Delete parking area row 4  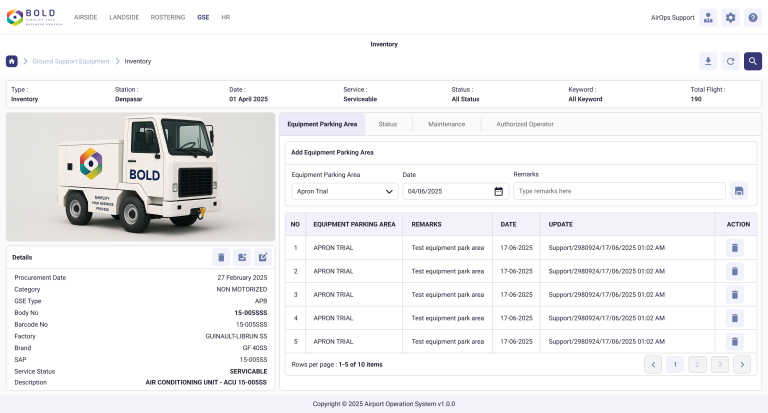pos(734,318)
